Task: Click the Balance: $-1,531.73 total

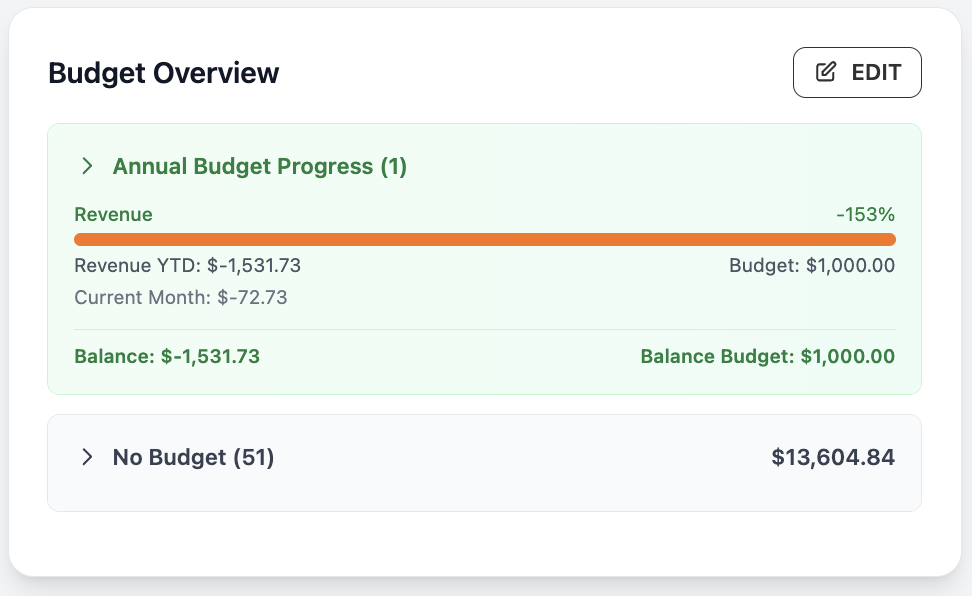Action: click(x=166, y=356)
